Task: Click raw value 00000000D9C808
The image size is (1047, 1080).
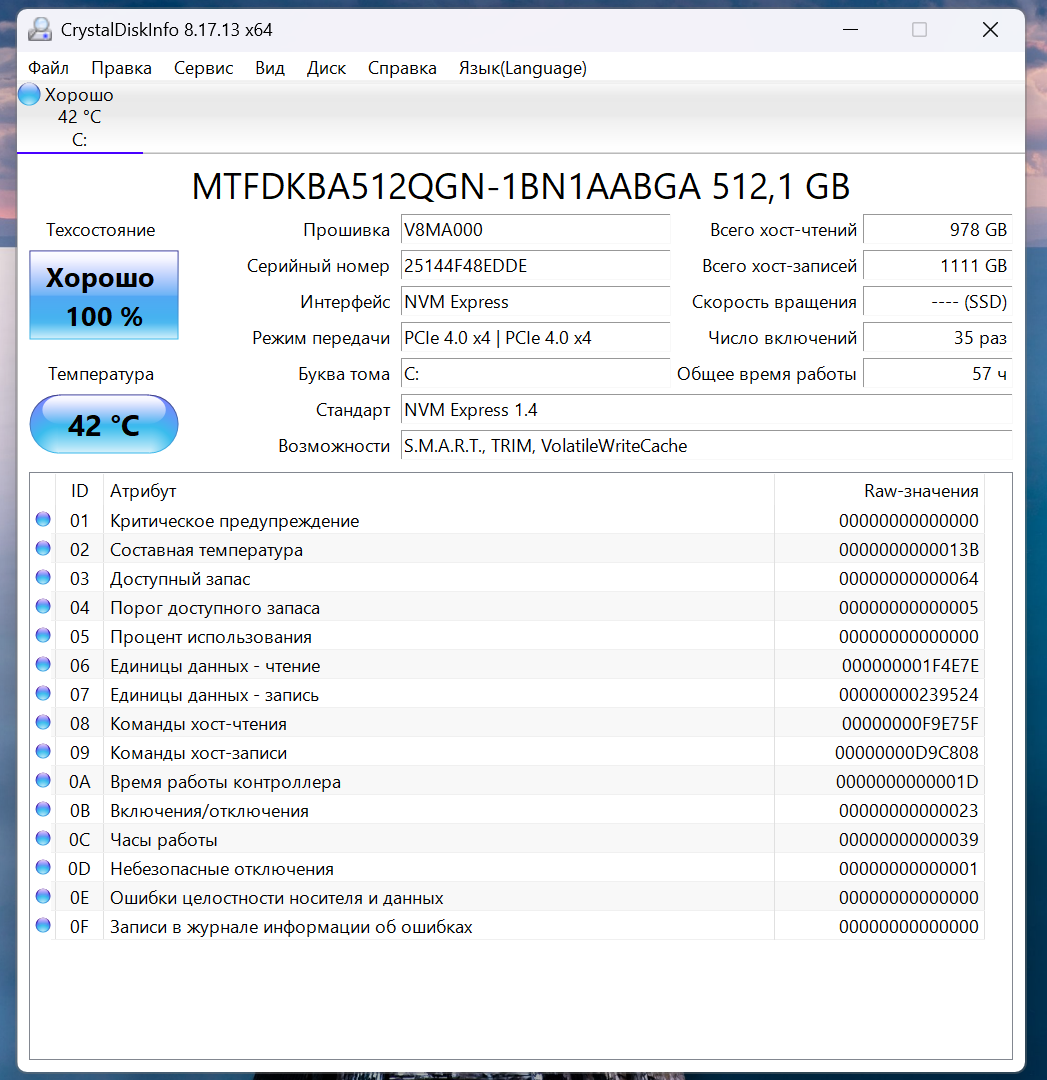Action: [x=906, y=753]
